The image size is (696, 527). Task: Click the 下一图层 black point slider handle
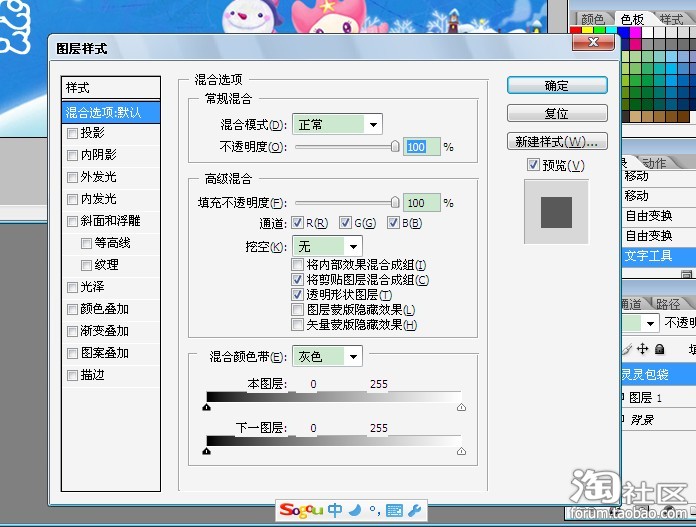[206, 451]
